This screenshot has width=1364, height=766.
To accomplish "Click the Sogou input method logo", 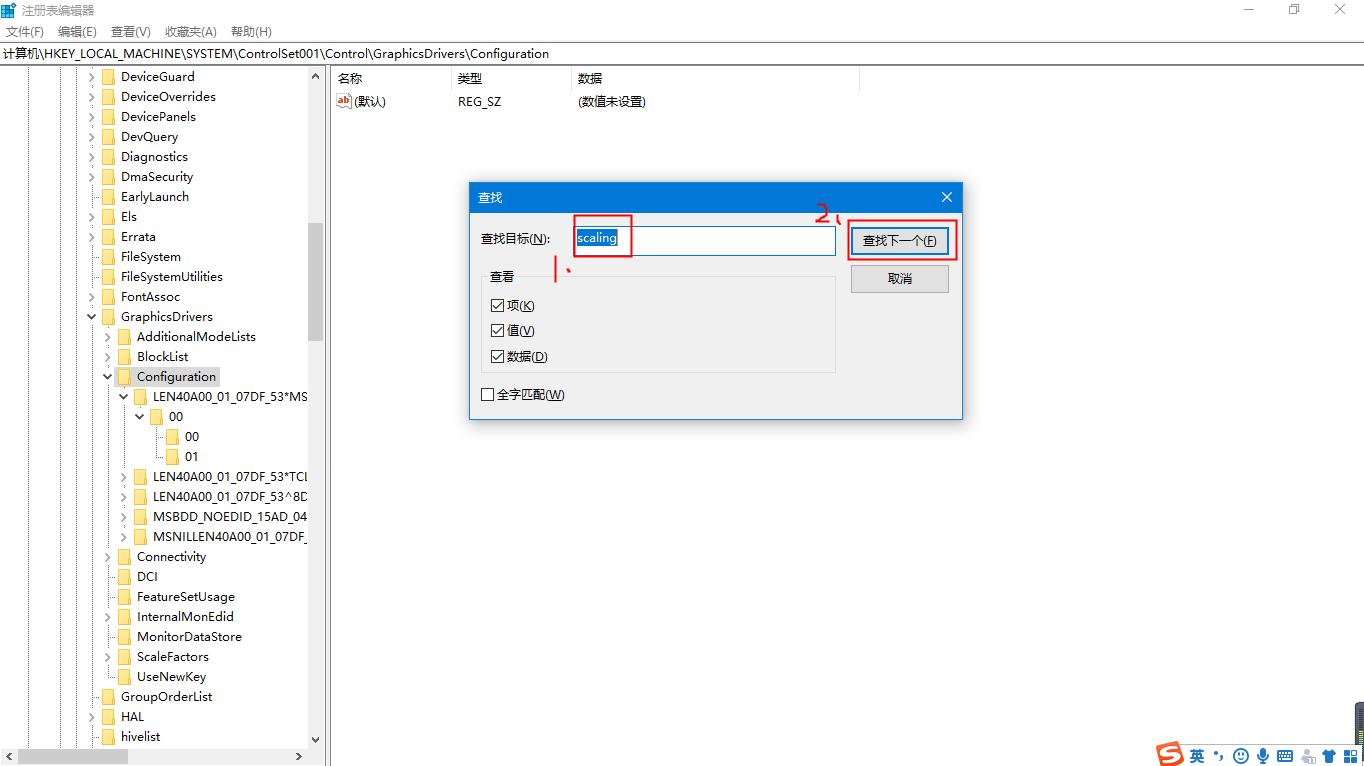I will (1171, 755).
